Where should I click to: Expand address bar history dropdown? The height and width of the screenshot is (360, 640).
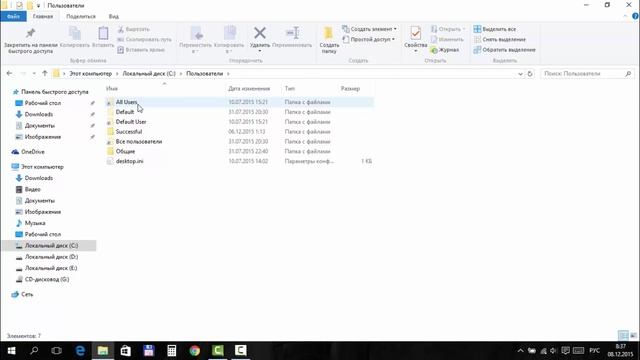(x=520, y=74)
